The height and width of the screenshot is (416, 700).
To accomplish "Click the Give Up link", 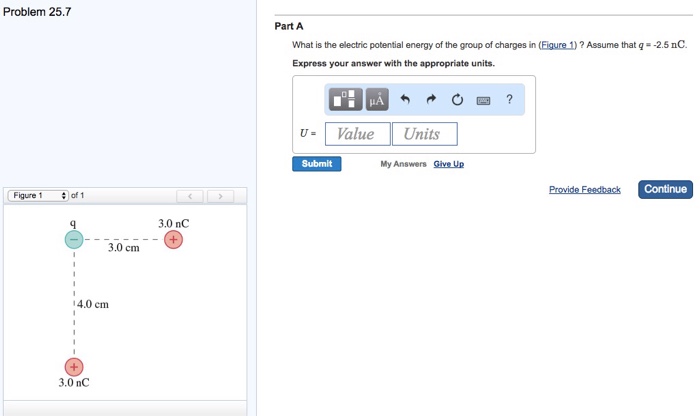I will pos(448,164).
